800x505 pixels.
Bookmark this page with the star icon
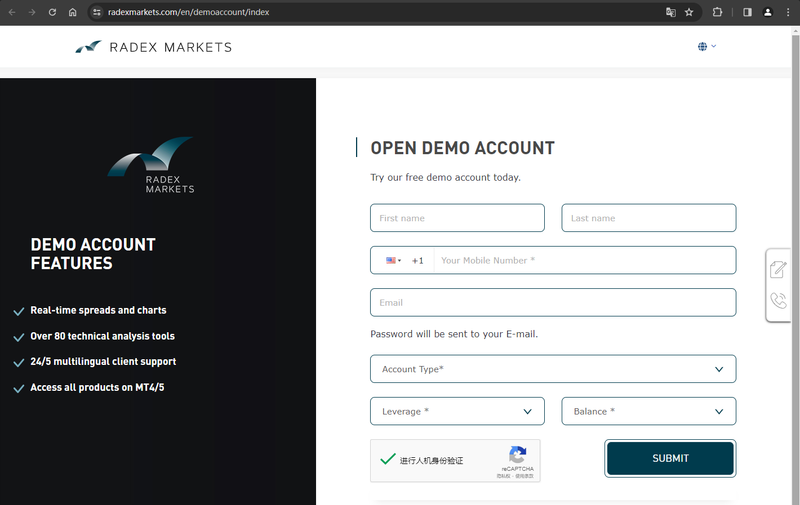click(x=689, y=12)
